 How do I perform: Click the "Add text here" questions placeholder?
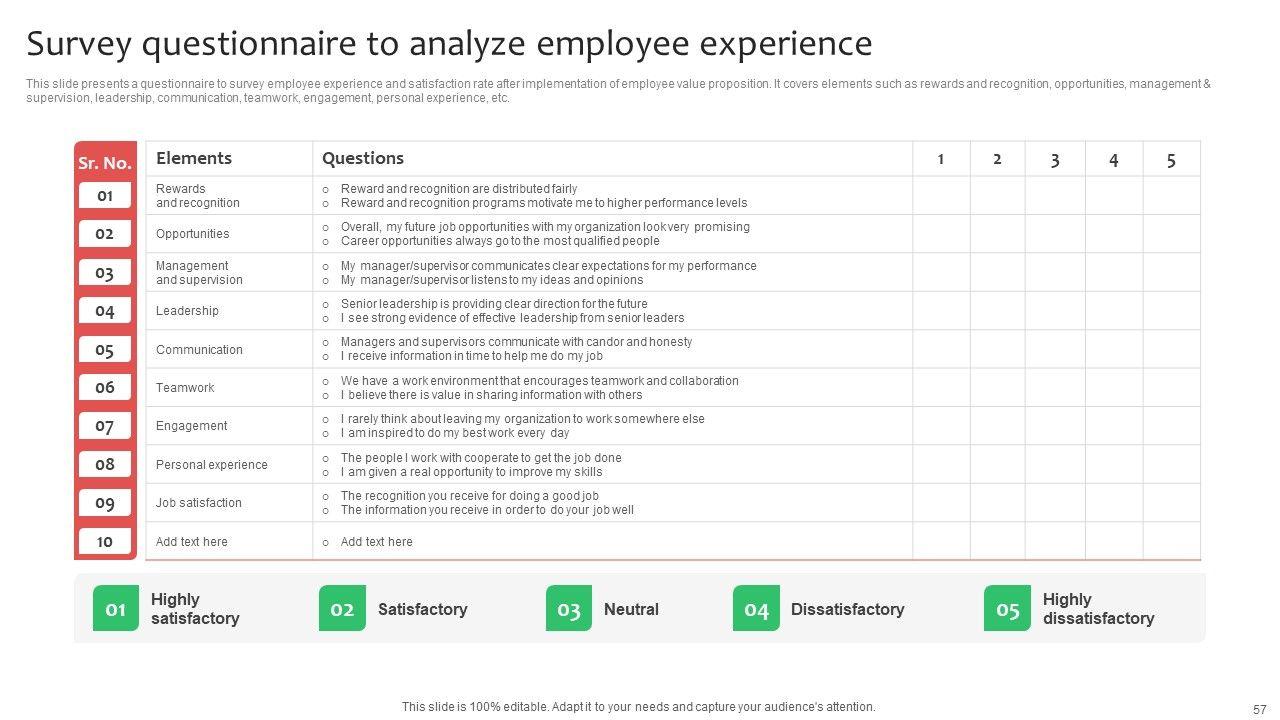(x=376, y=542)
